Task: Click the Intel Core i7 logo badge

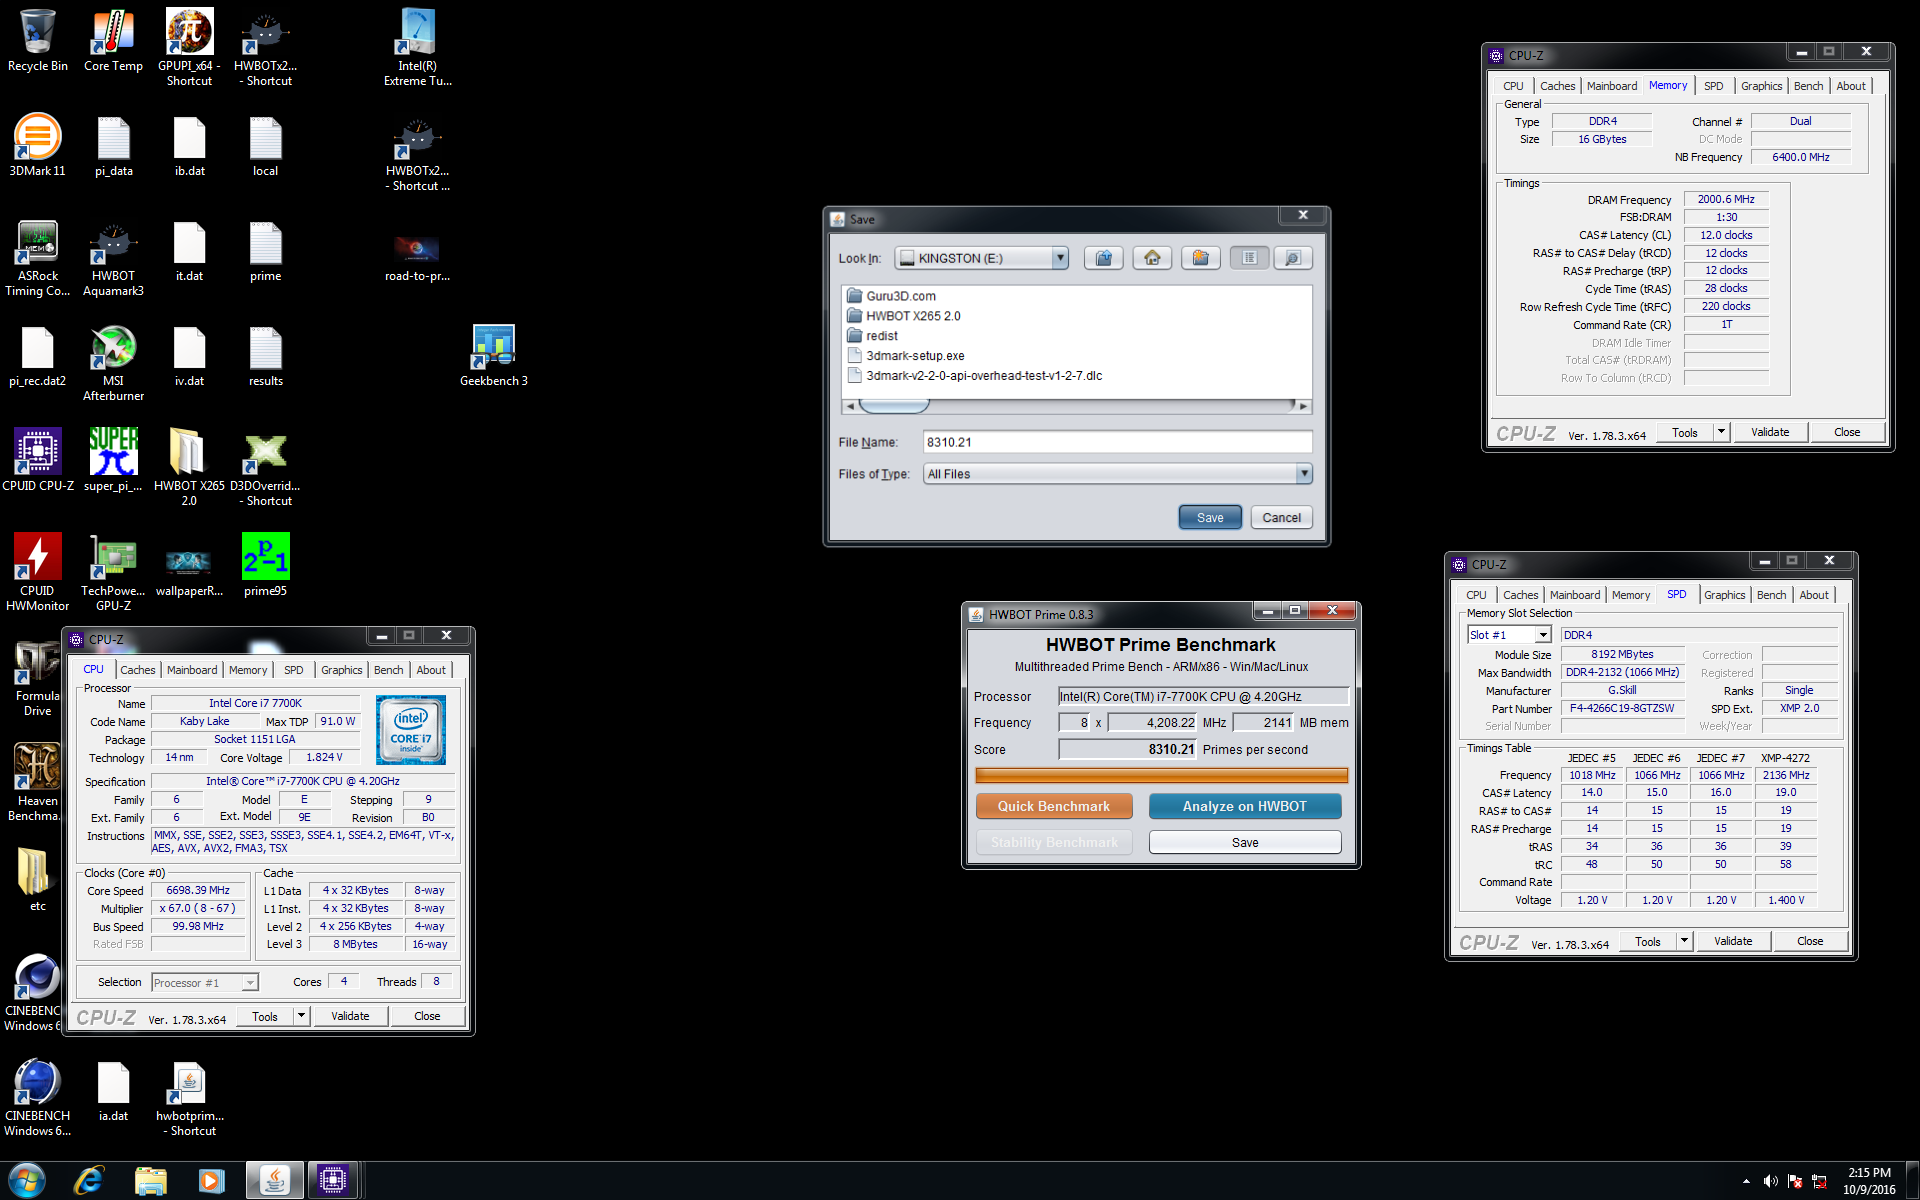Action: 411,730
